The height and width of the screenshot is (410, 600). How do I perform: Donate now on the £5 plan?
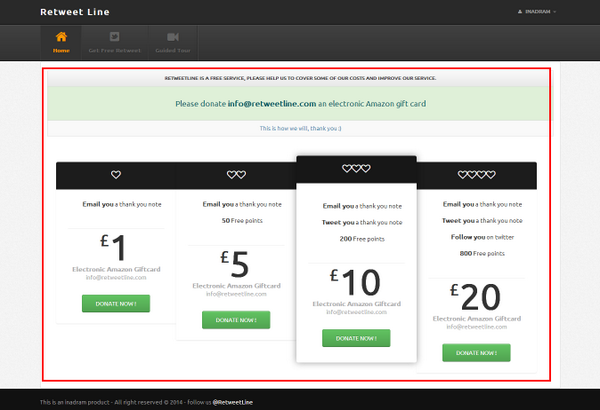(236, 320)
